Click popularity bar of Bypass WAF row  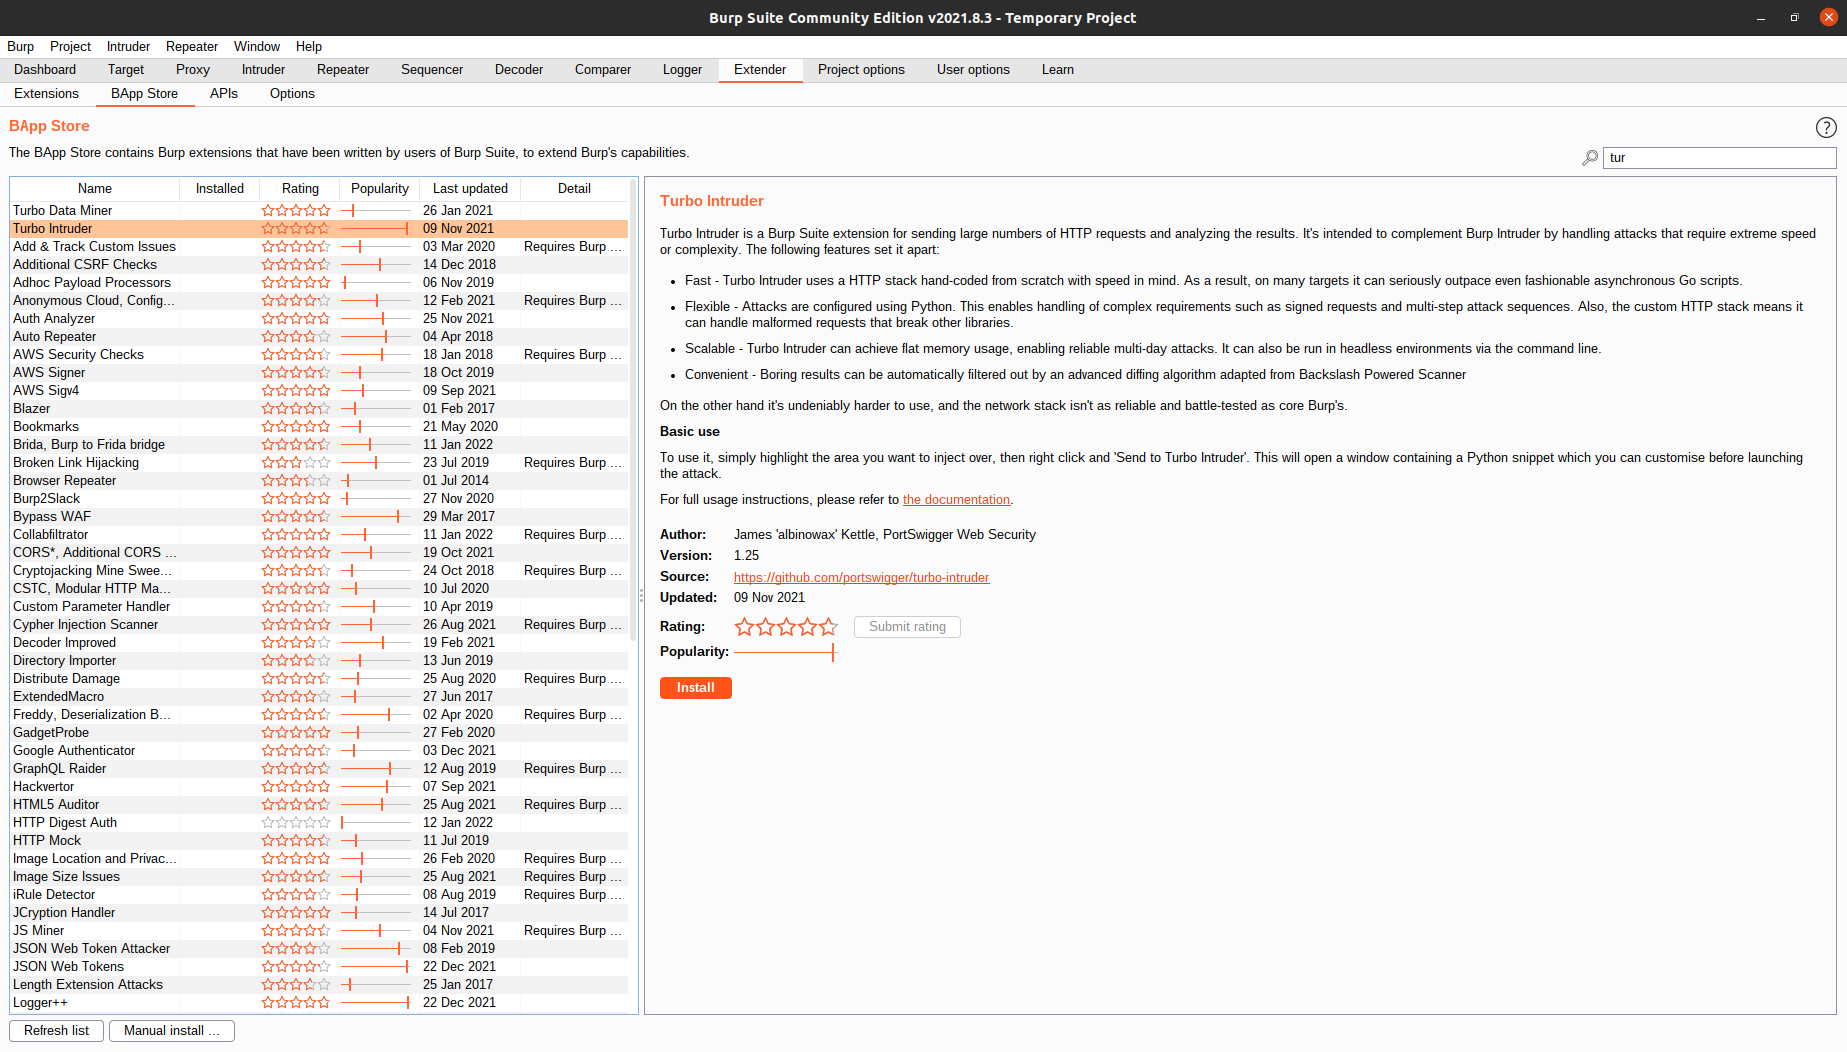(376, 517)
